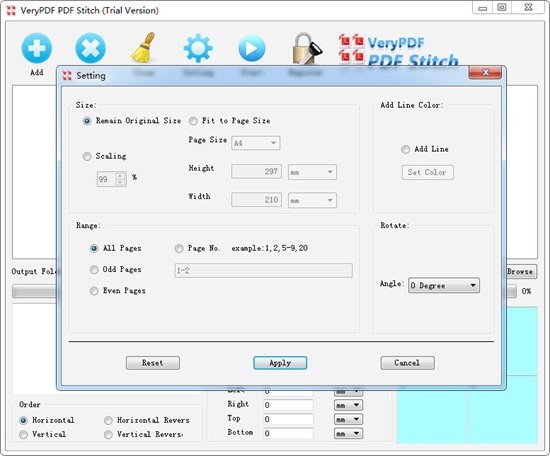Click the Set Color button
The height and width of the screenshot is (456, 550).
pyautogui.click(x=428, y=172)
